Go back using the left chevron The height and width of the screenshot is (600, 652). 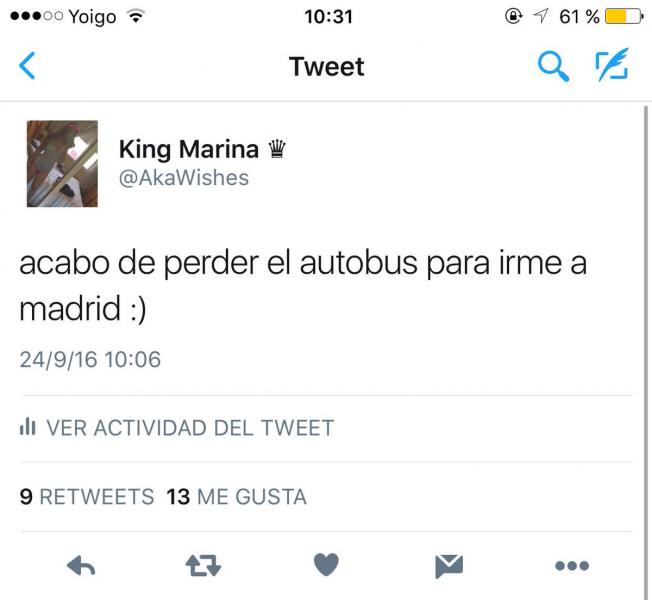point(27,66)
